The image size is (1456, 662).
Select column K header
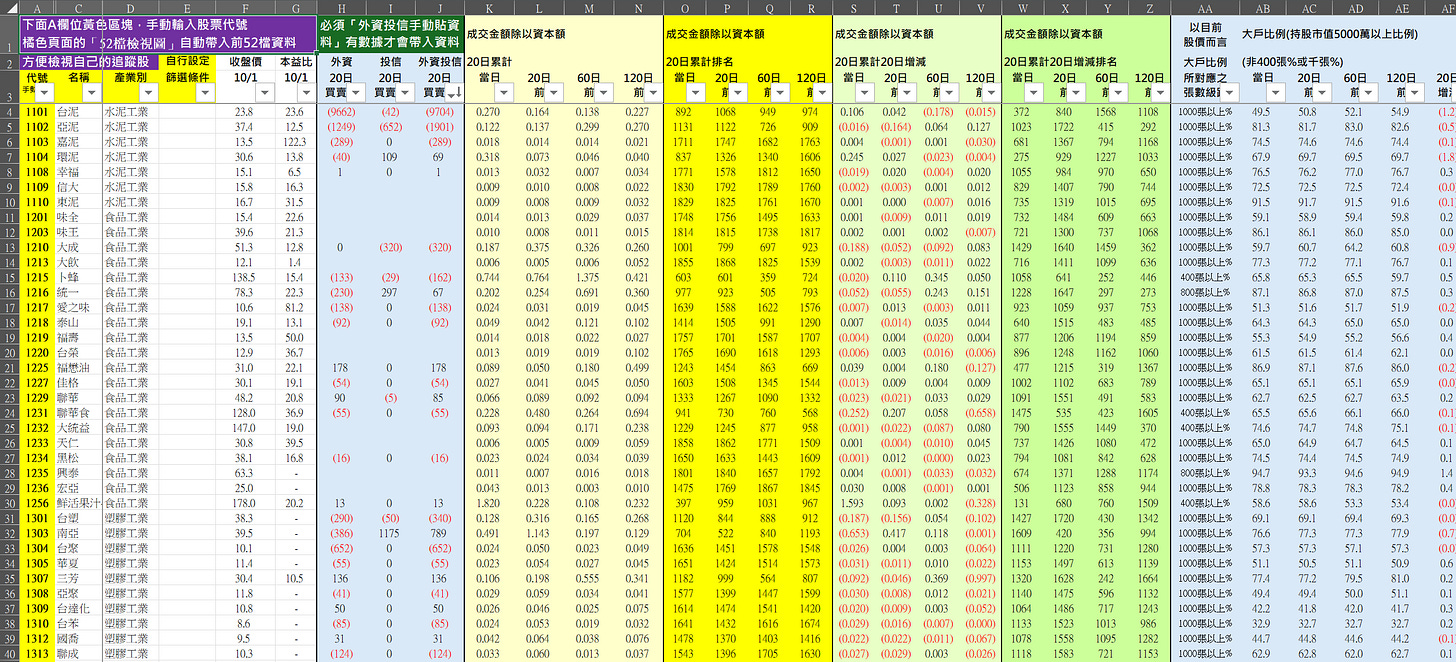(x=489, y=6)
